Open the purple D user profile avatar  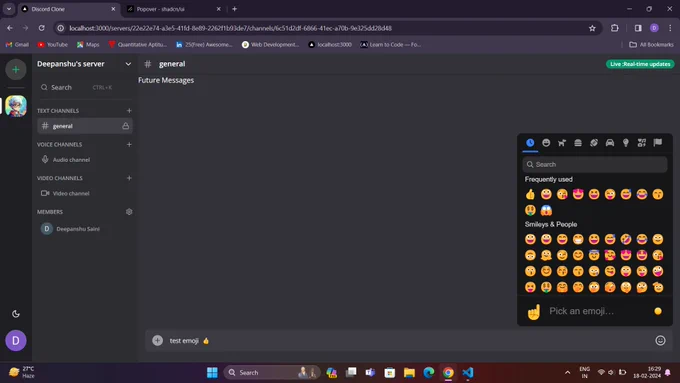click(16, 341)
